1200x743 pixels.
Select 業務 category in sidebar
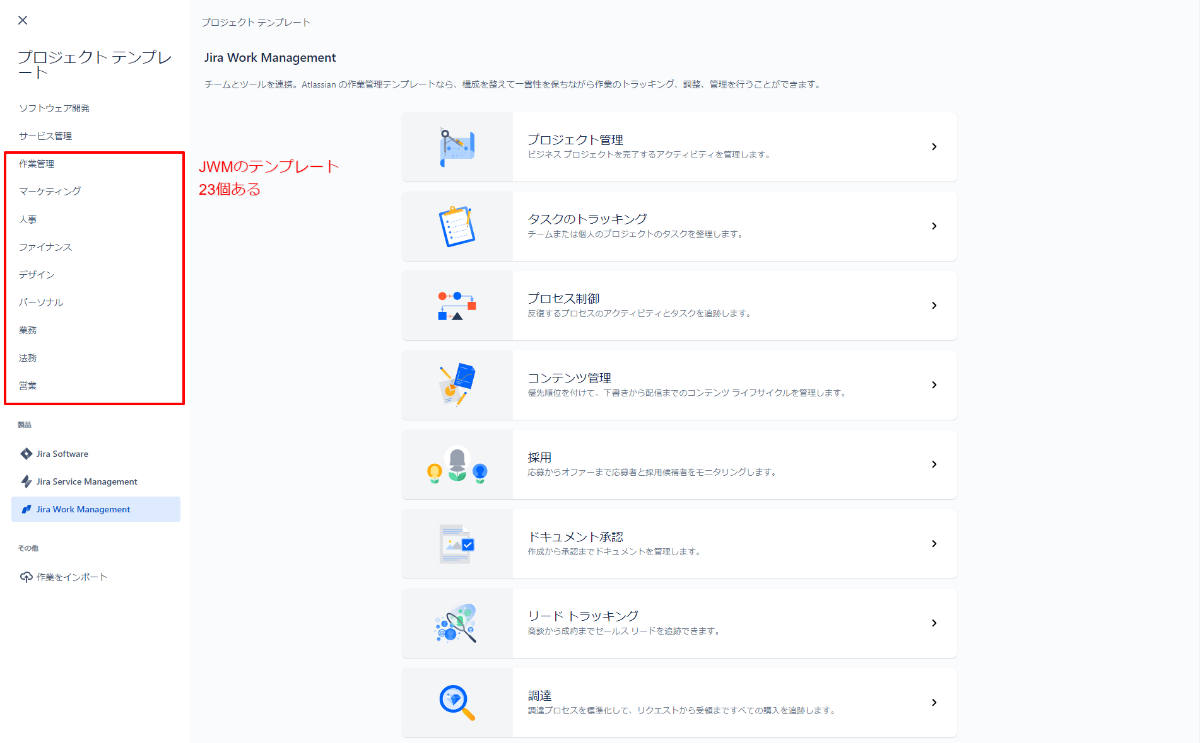(28, 330)
